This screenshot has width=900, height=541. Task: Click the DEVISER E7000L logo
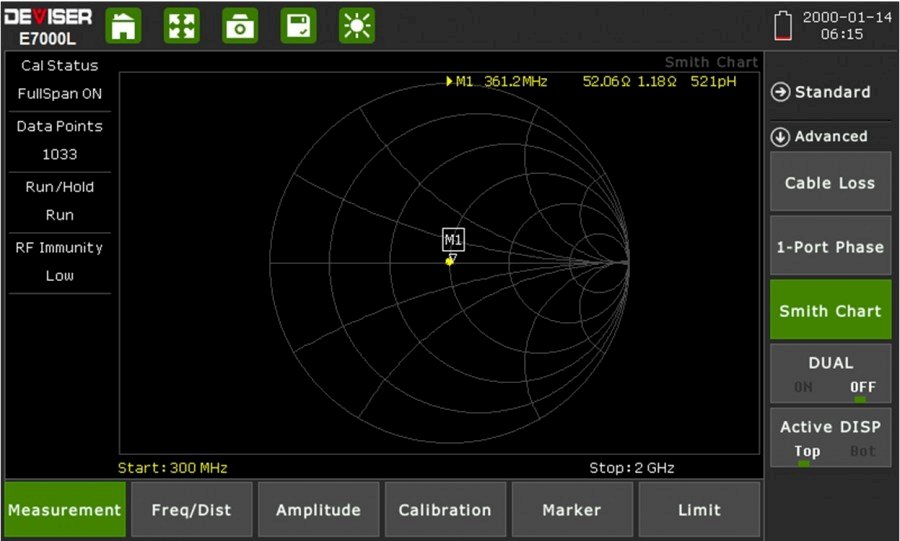(48, 26)
